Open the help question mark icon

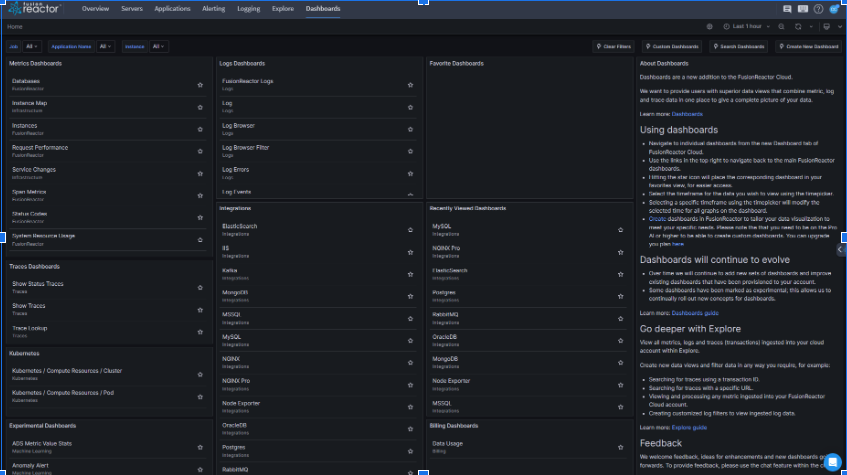tap(818, 9)
